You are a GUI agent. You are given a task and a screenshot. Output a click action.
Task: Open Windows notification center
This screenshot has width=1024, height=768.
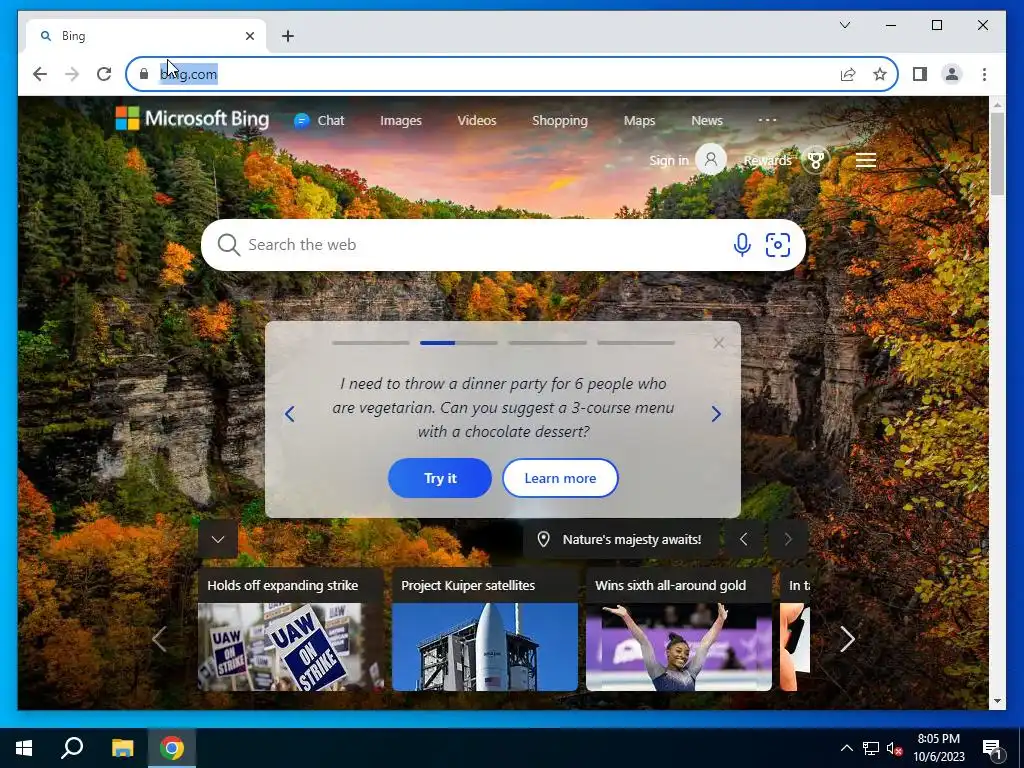point(993,749)
